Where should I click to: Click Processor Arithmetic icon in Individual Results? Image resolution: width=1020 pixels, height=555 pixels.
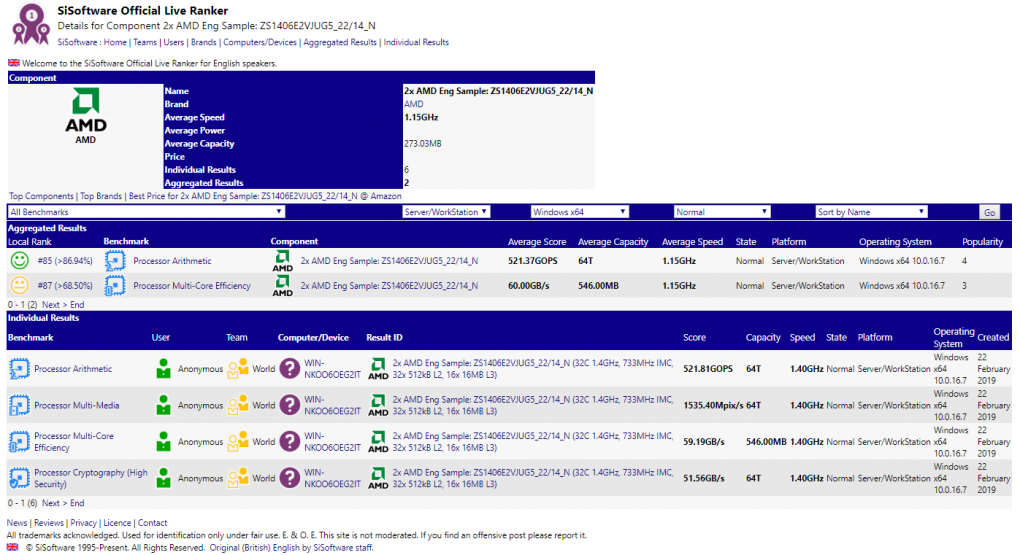19,369
